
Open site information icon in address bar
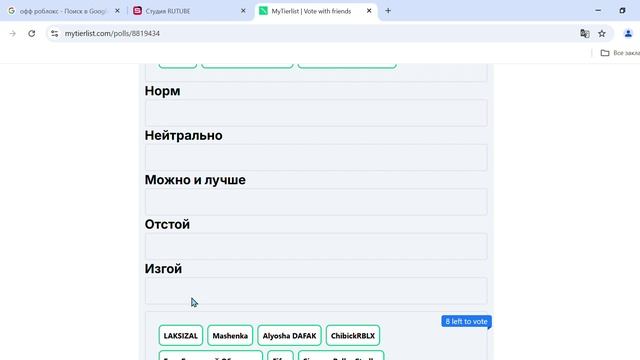point(54,33)
